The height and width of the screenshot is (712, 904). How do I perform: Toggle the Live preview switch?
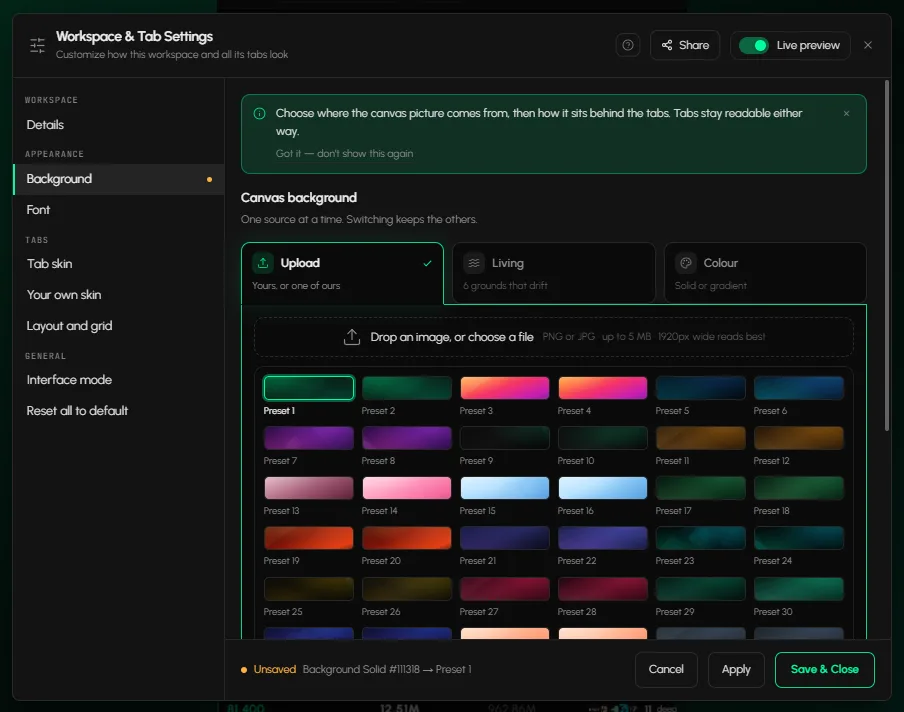[754, 45]
